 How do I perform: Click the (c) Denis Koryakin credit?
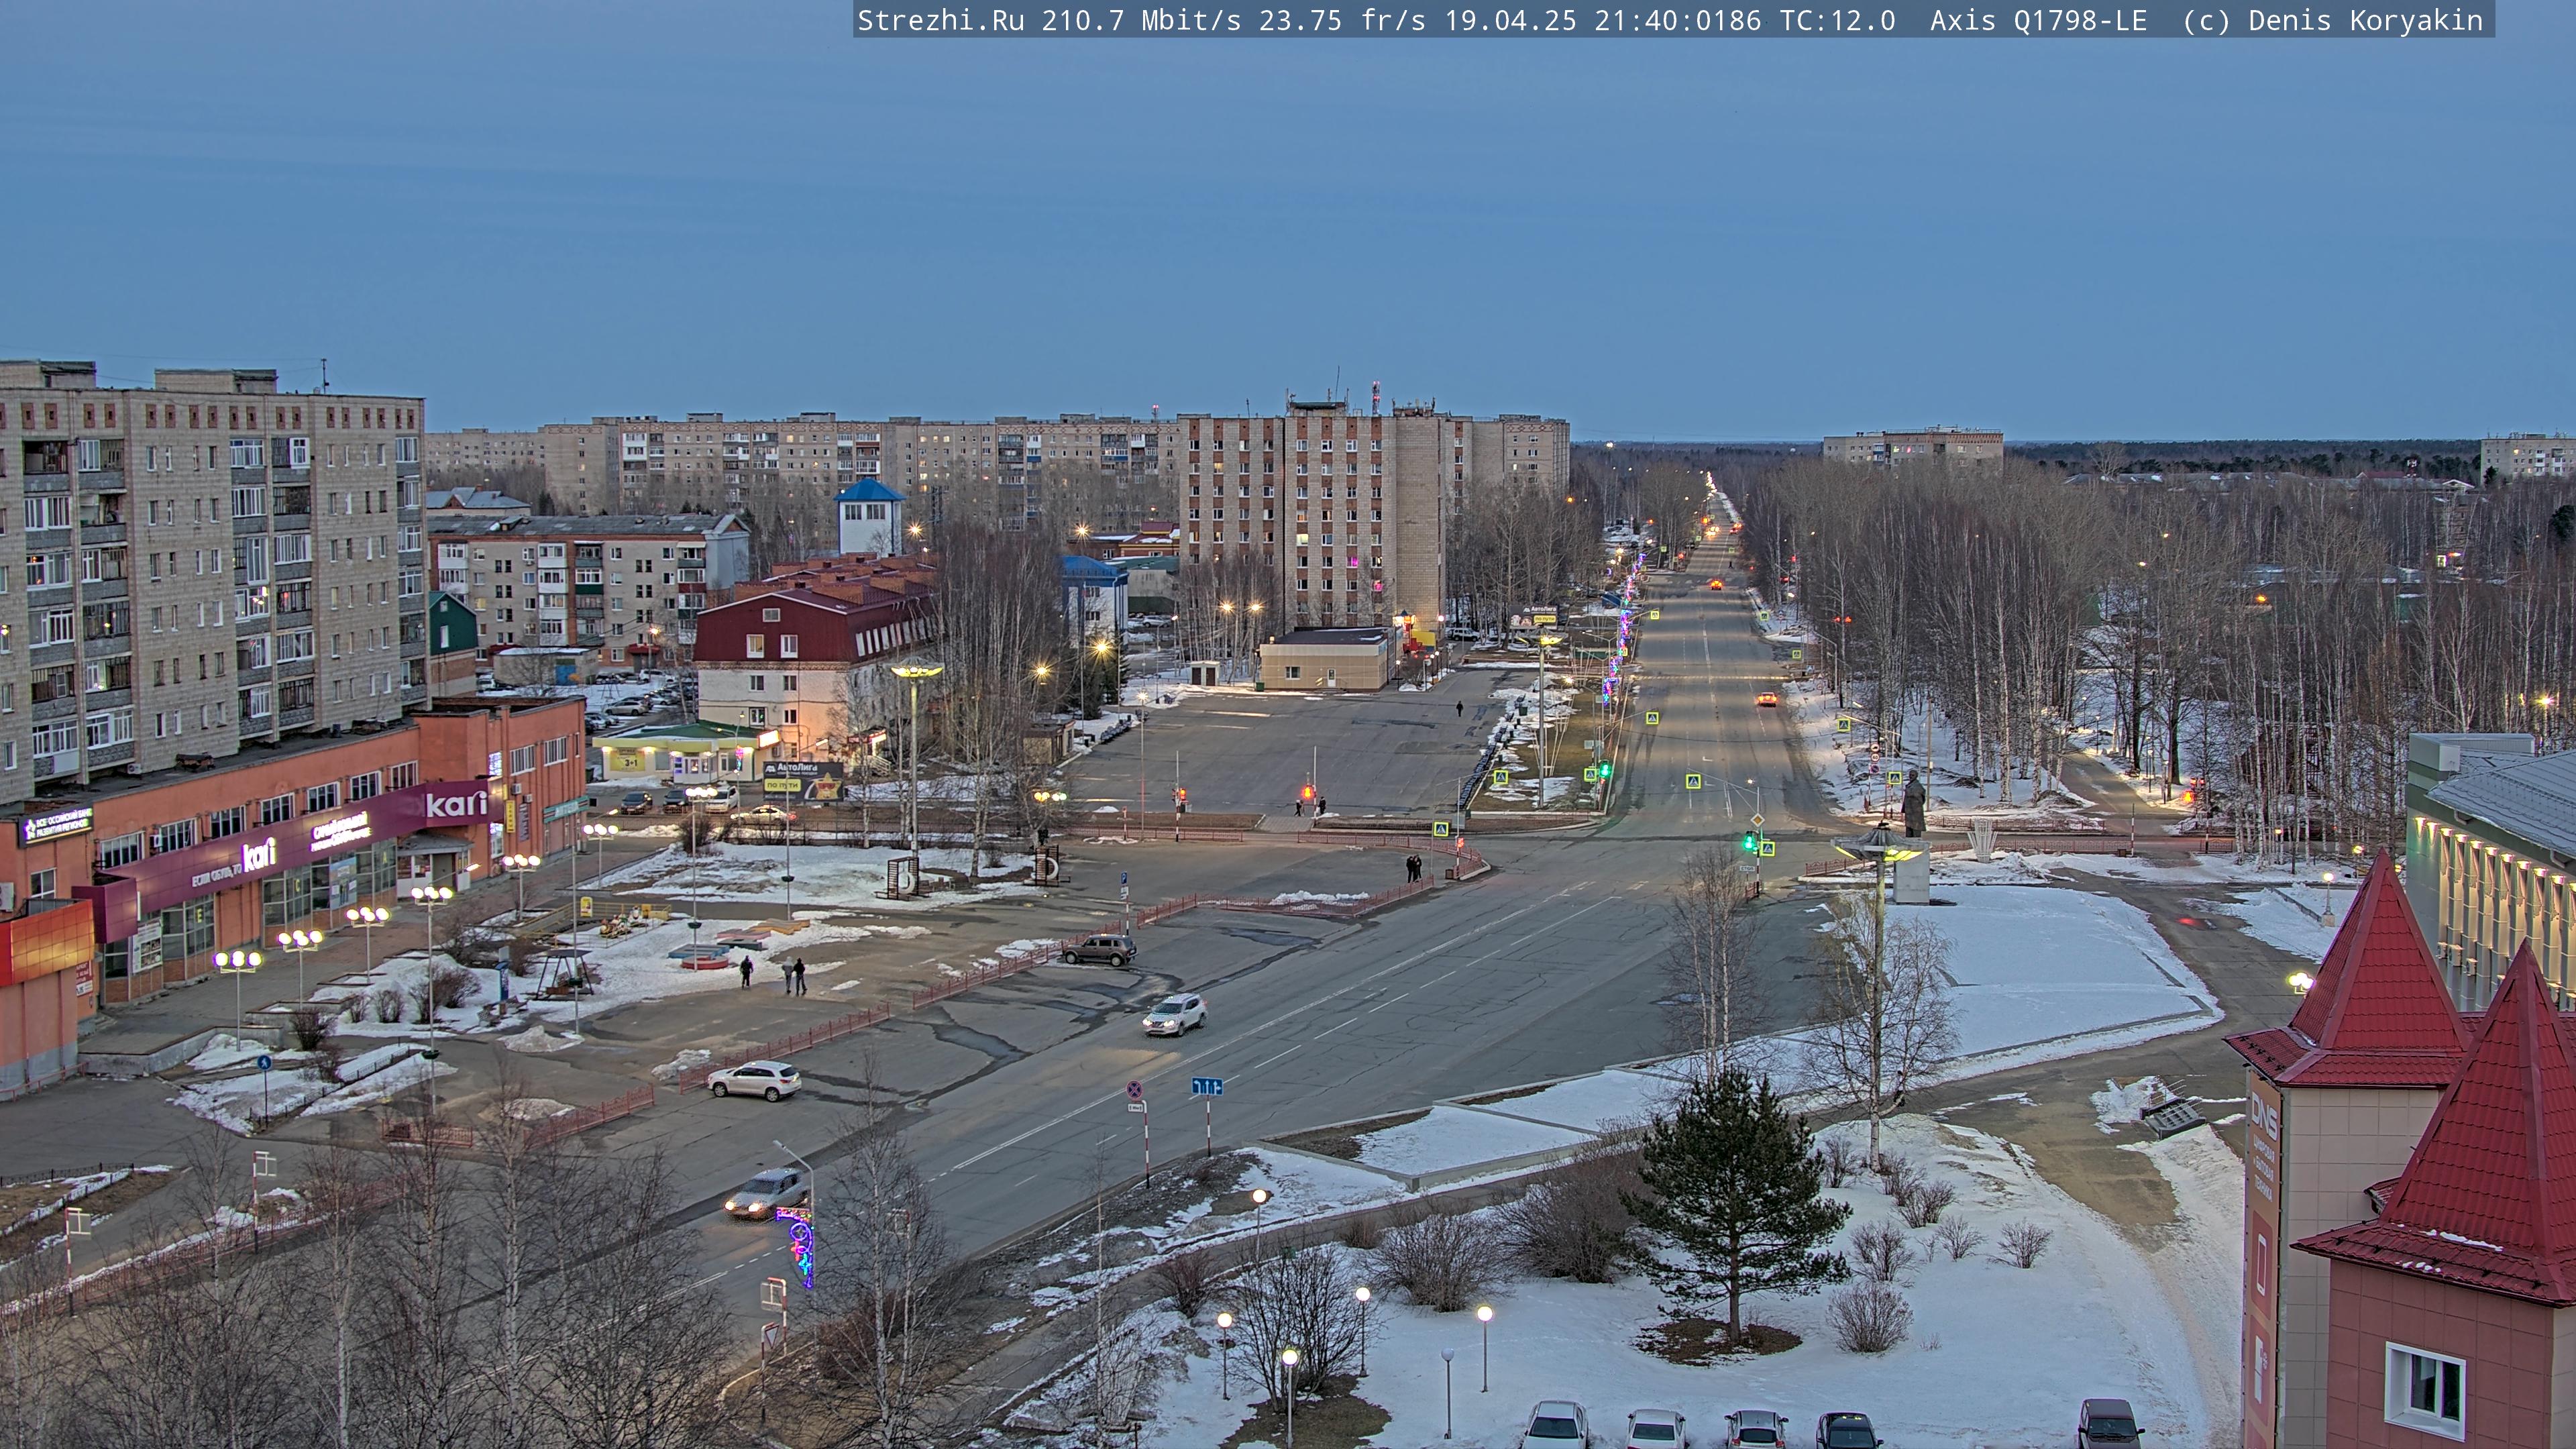click(x=2332, y=21)
